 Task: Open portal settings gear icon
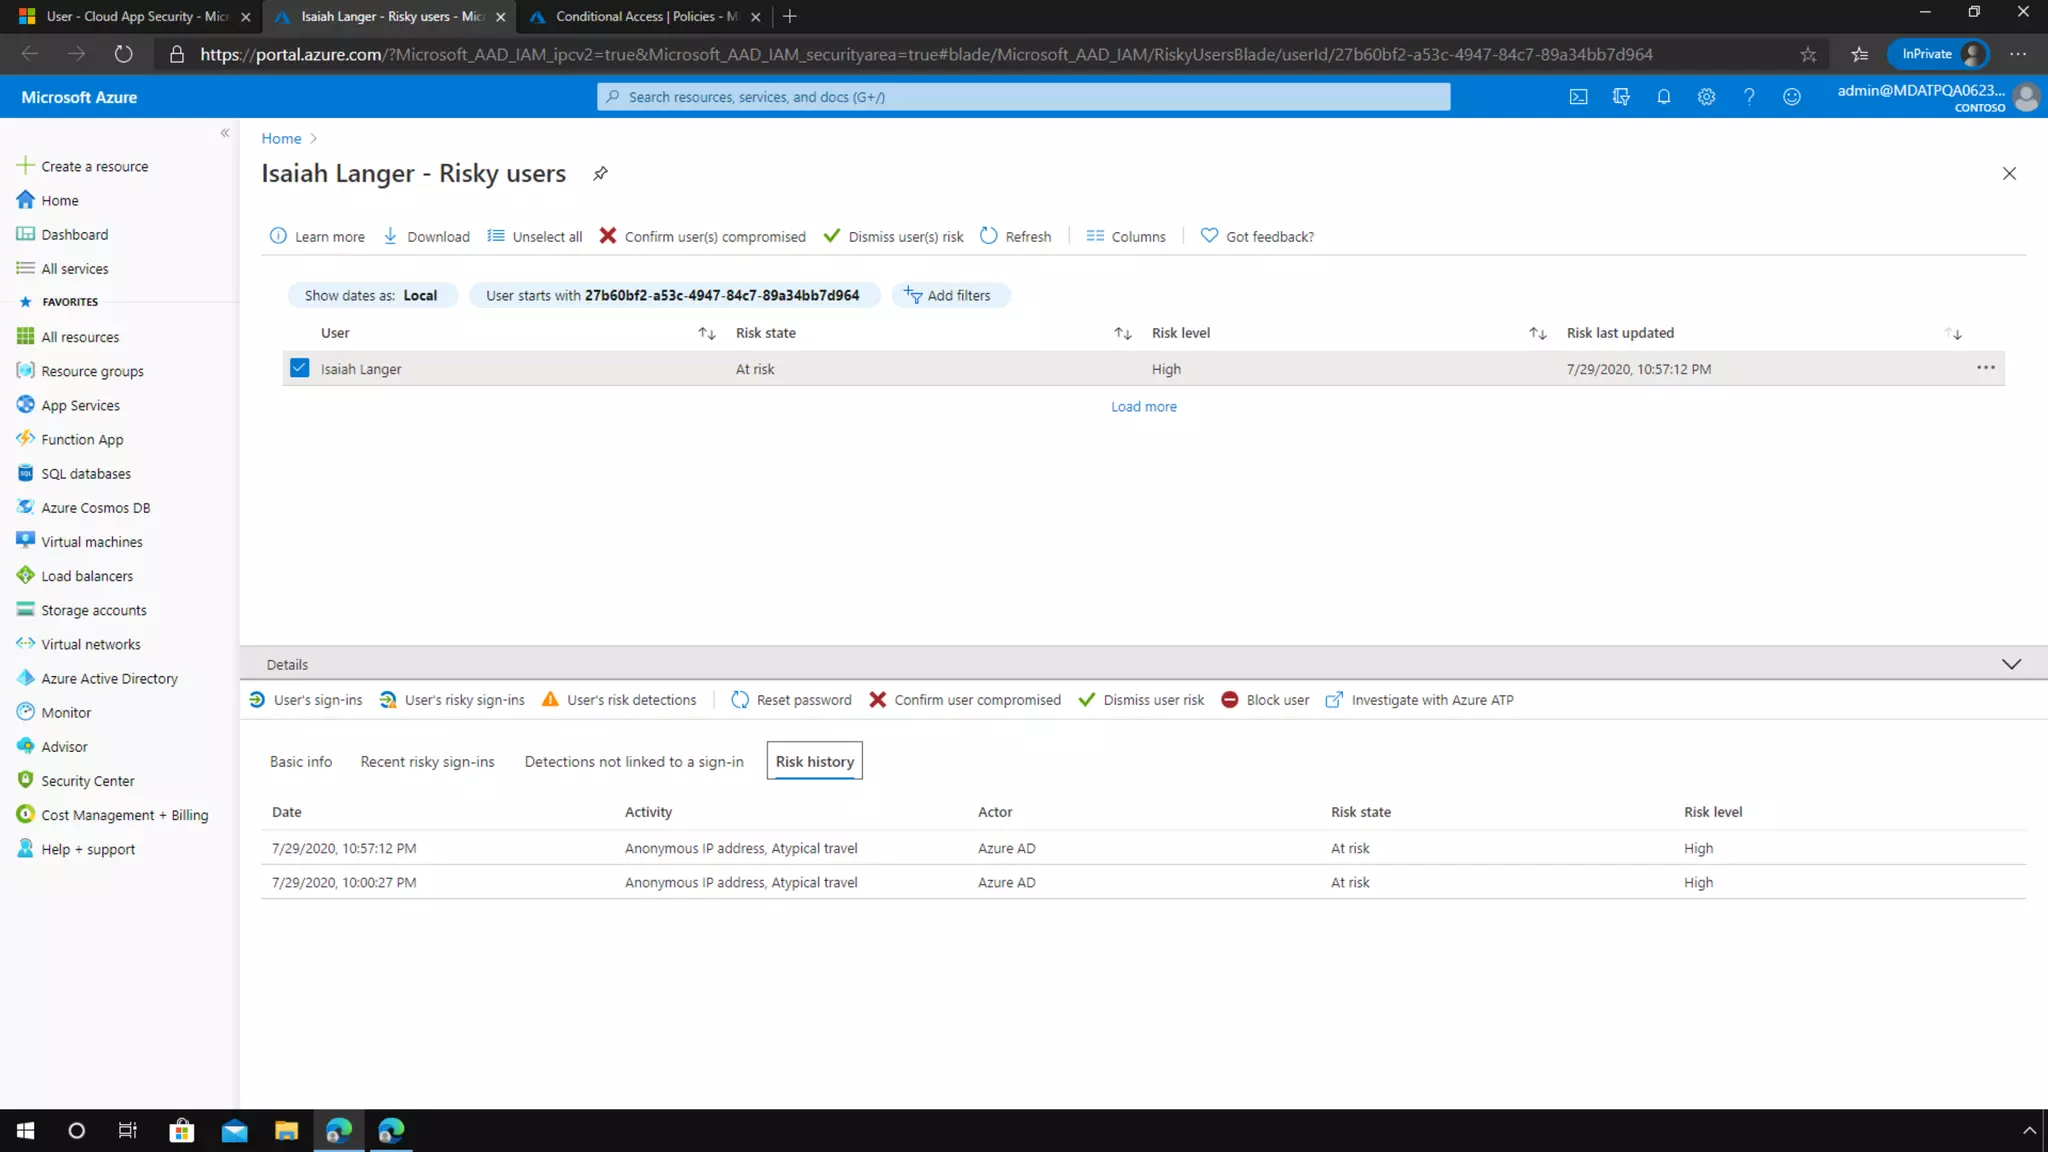1706,97
